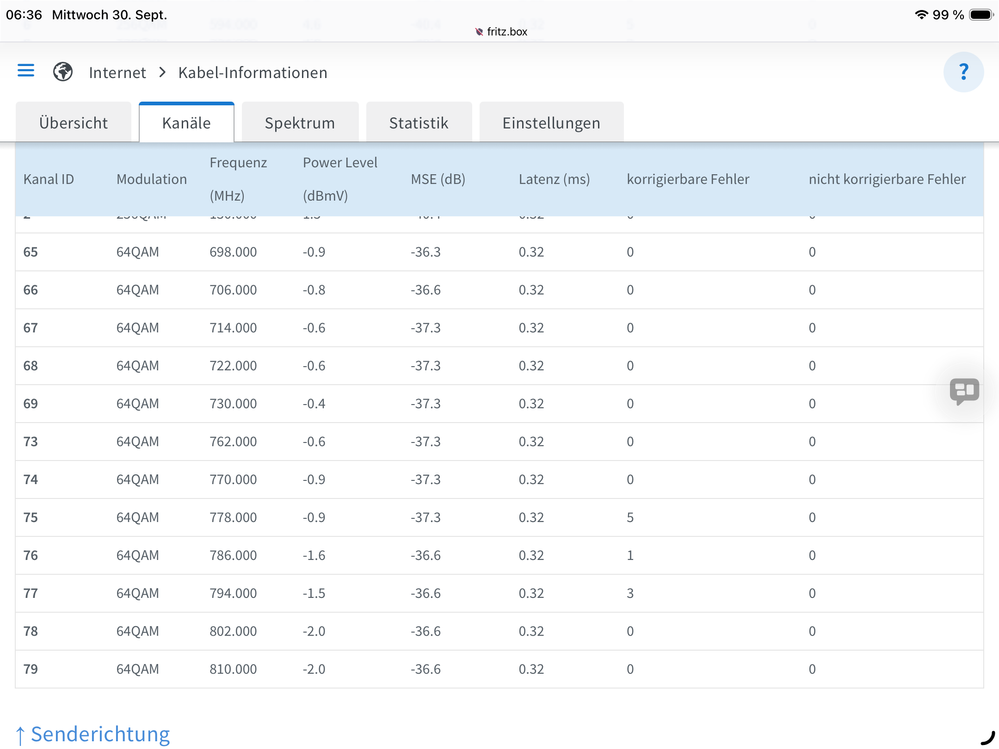999x749 pixels.
Task: Click the Kabel-Informationen breadcrumb
Action: (x=253, y=73)
